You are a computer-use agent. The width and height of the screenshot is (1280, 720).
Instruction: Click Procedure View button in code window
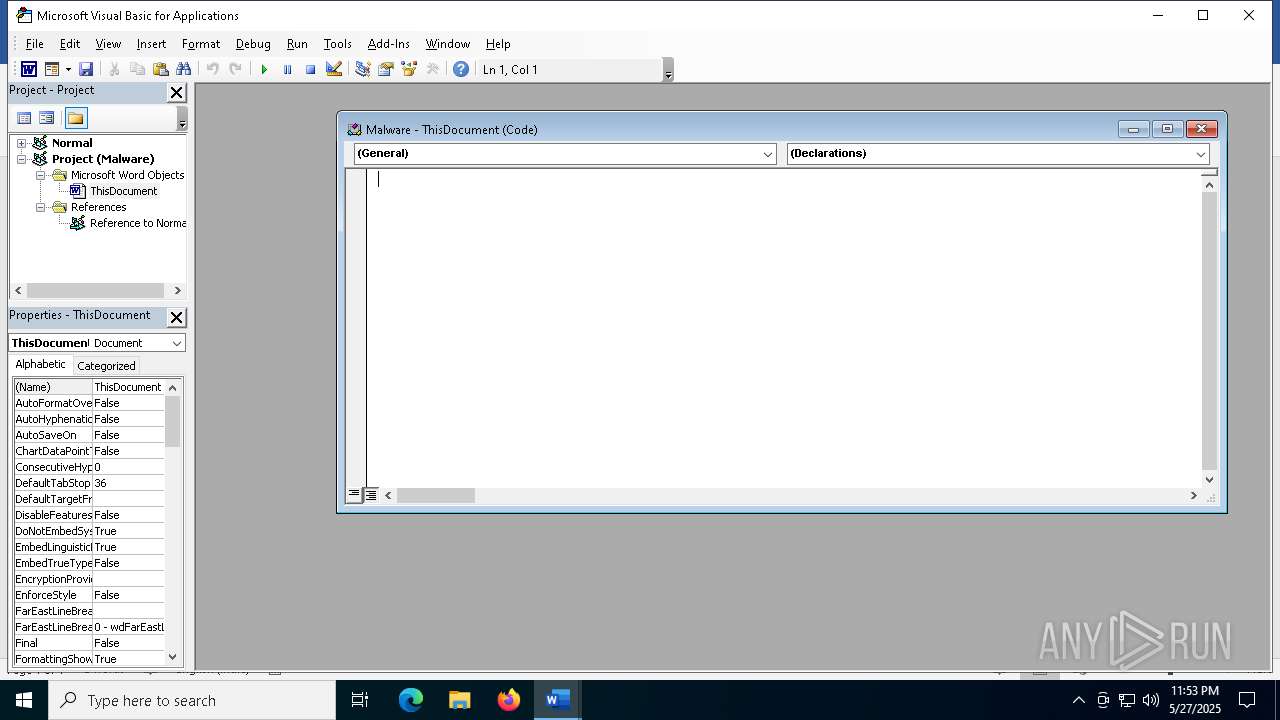click(353, 495)
